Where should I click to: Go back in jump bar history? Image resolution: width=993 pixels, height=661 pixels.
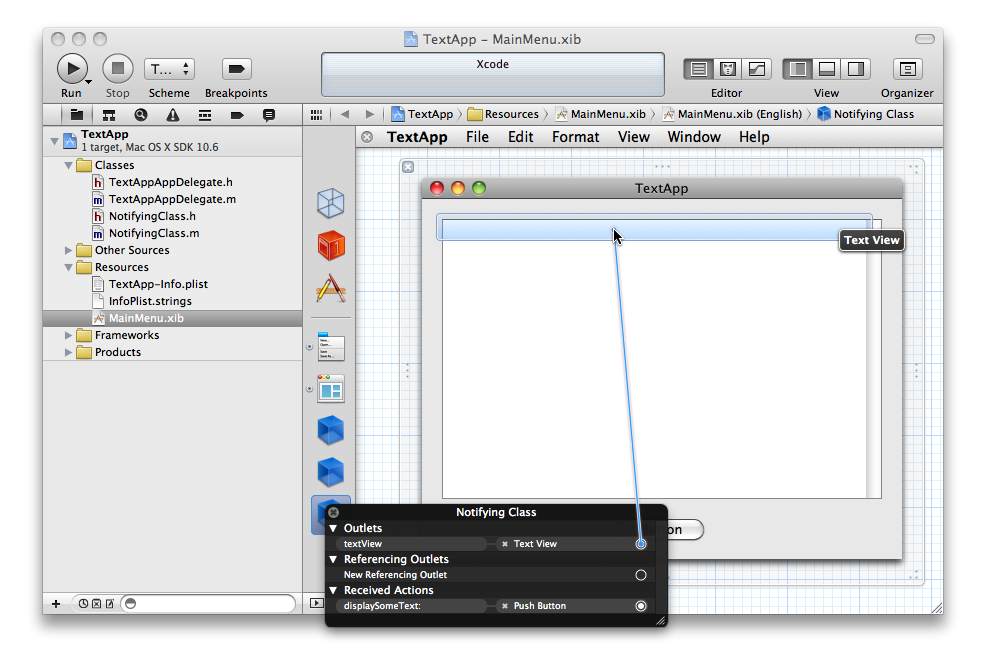pyautogui.click(x=345, y=115)
